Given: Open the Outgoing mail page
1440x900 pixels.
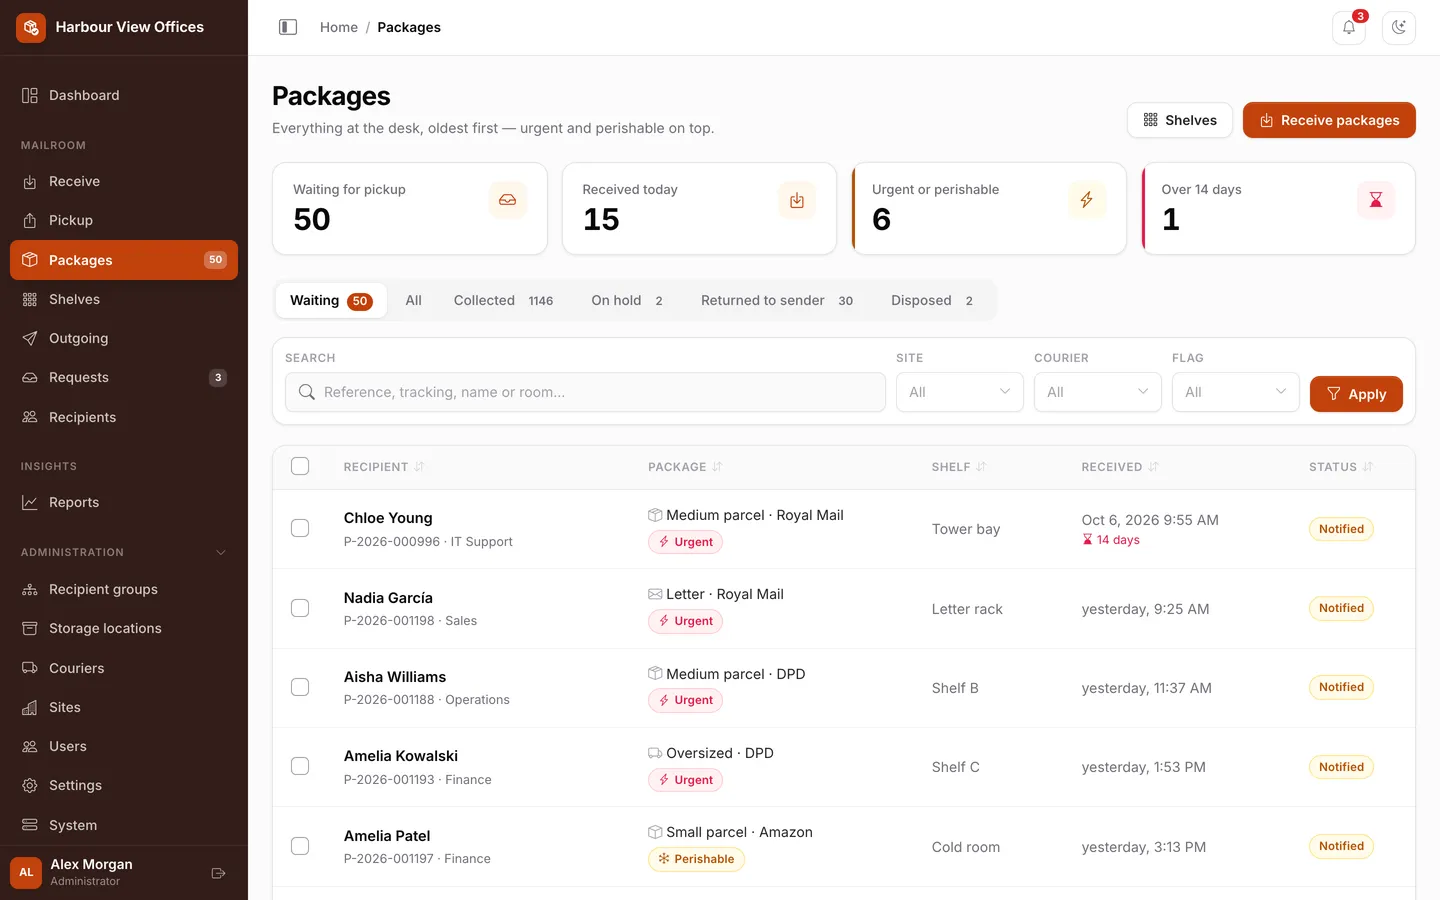Looking at the screenshot, I should pyautogui.click(x=124, y=338).
